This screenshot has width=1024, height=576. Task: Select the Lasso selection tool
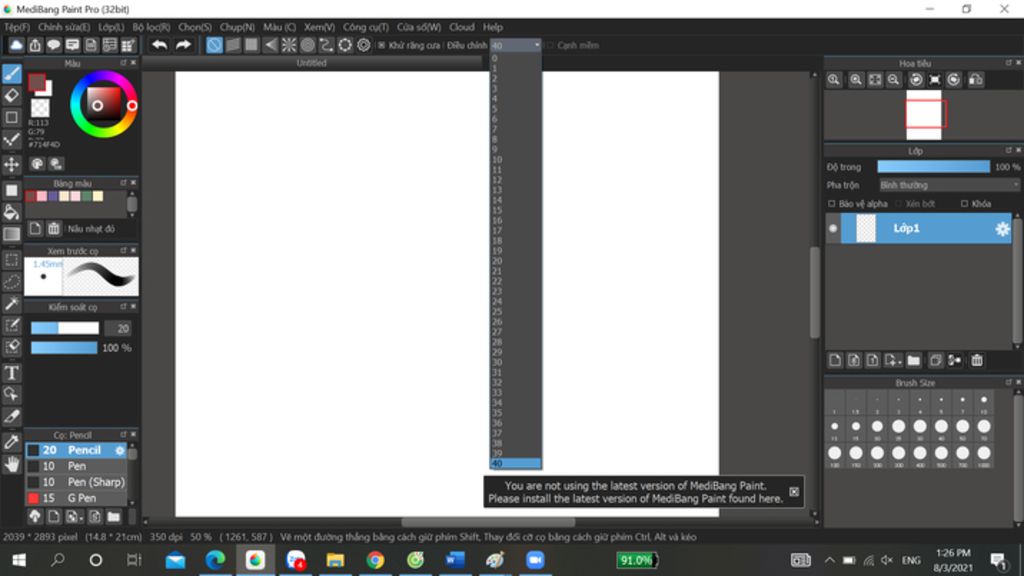tap(12, 281)
